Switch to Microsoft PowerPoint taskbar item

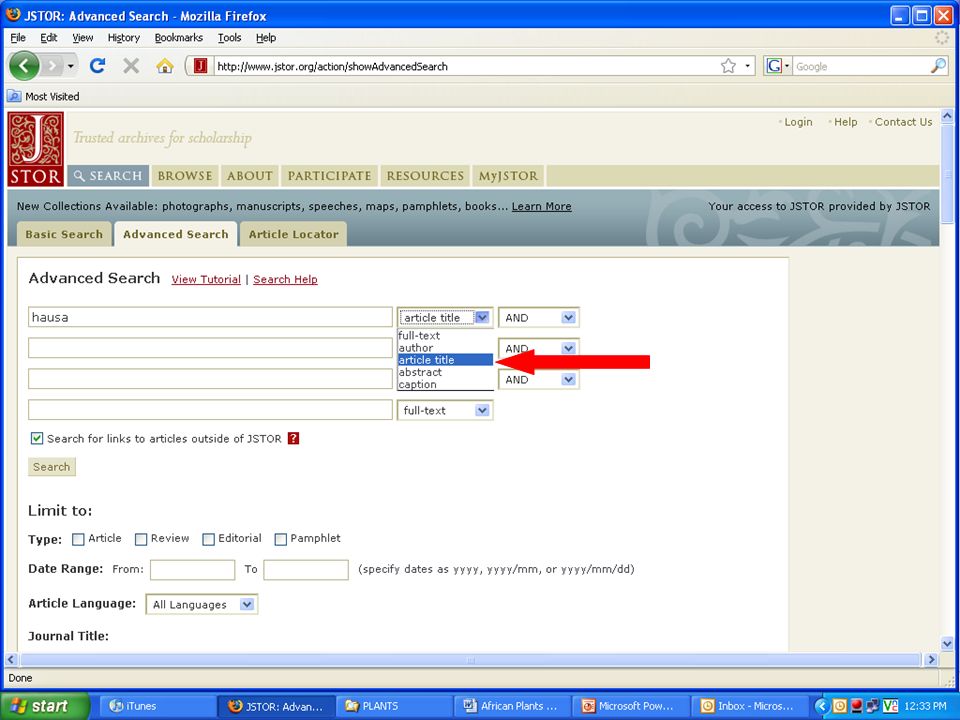[x=632, y=706]
